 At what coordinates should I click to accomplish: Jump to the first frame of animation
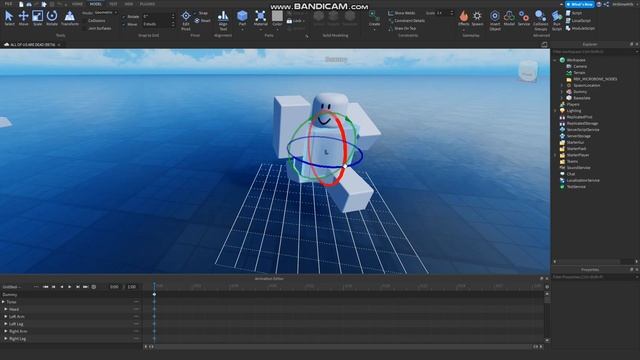45,287
